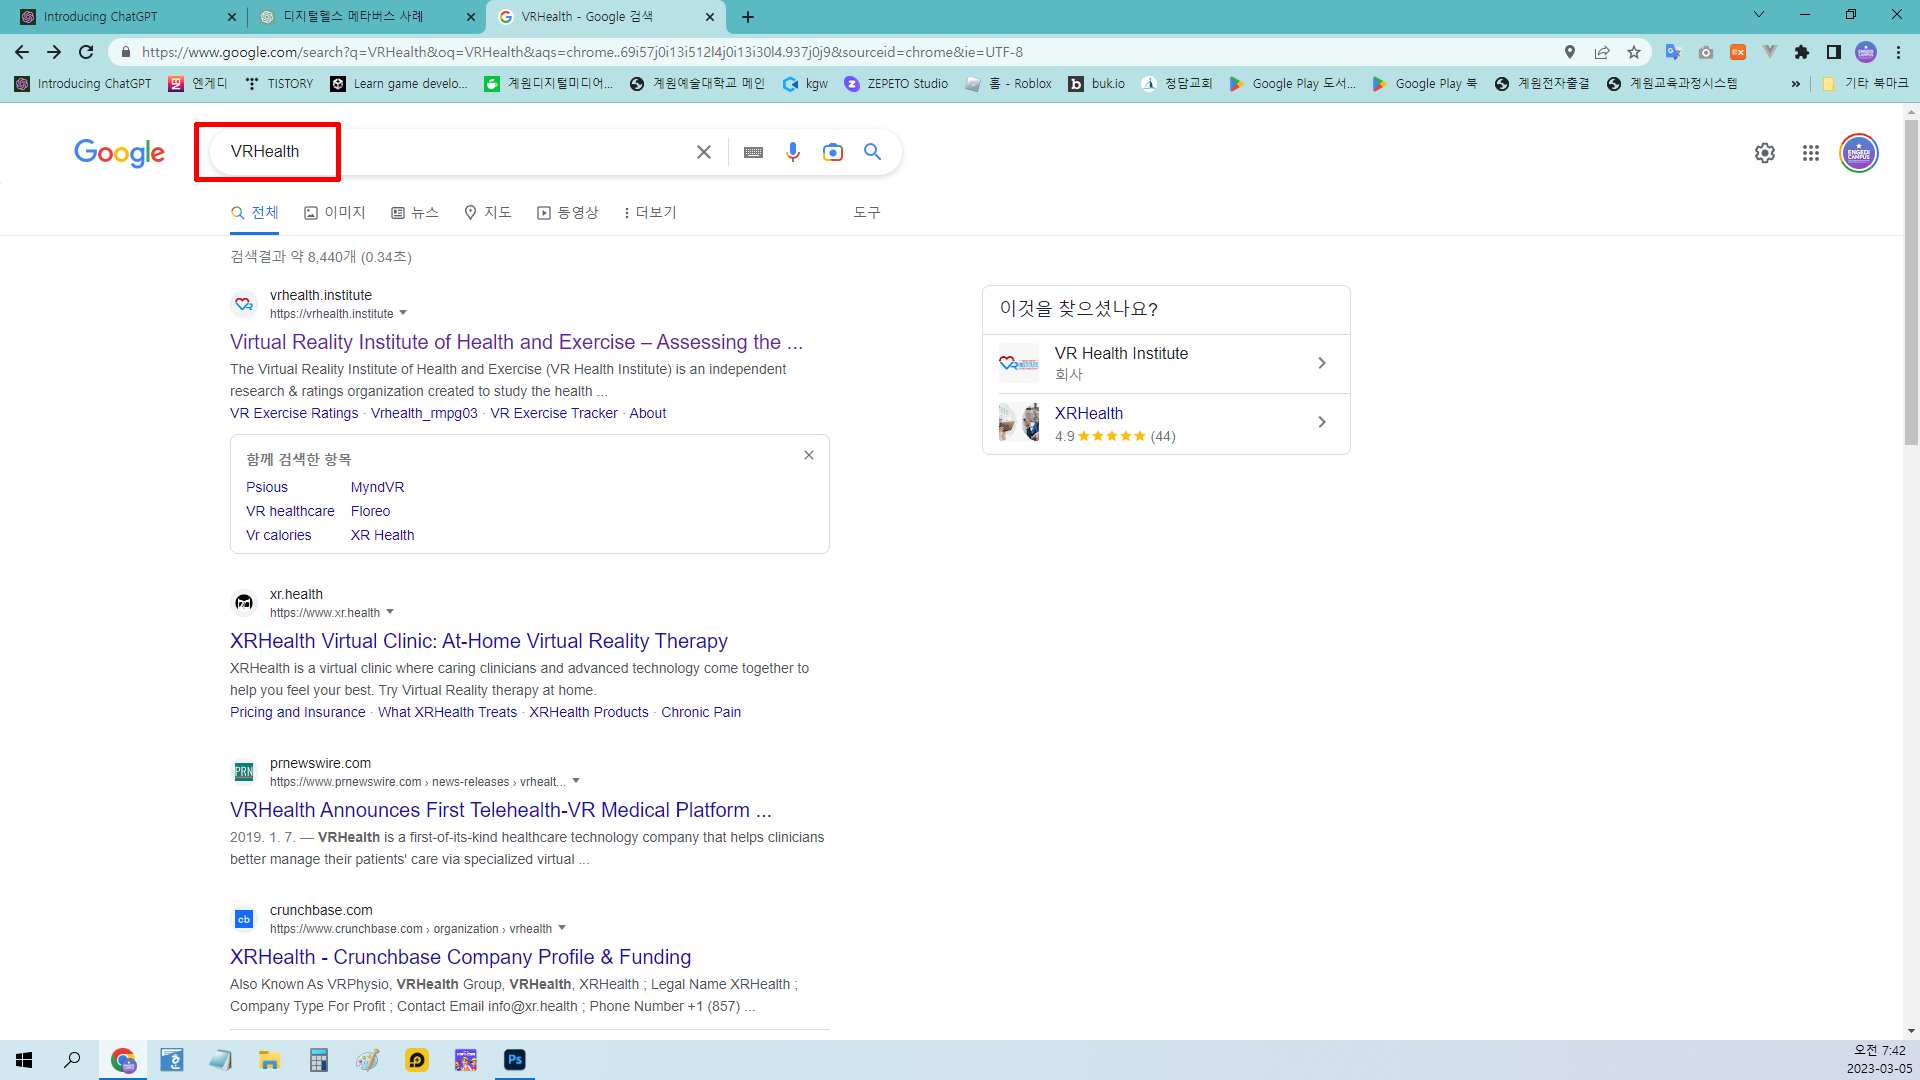Open Calculator from the taskbar
This screenshot has height=1080, width=1920.
pyautogui.click(x=319, y=1060)
